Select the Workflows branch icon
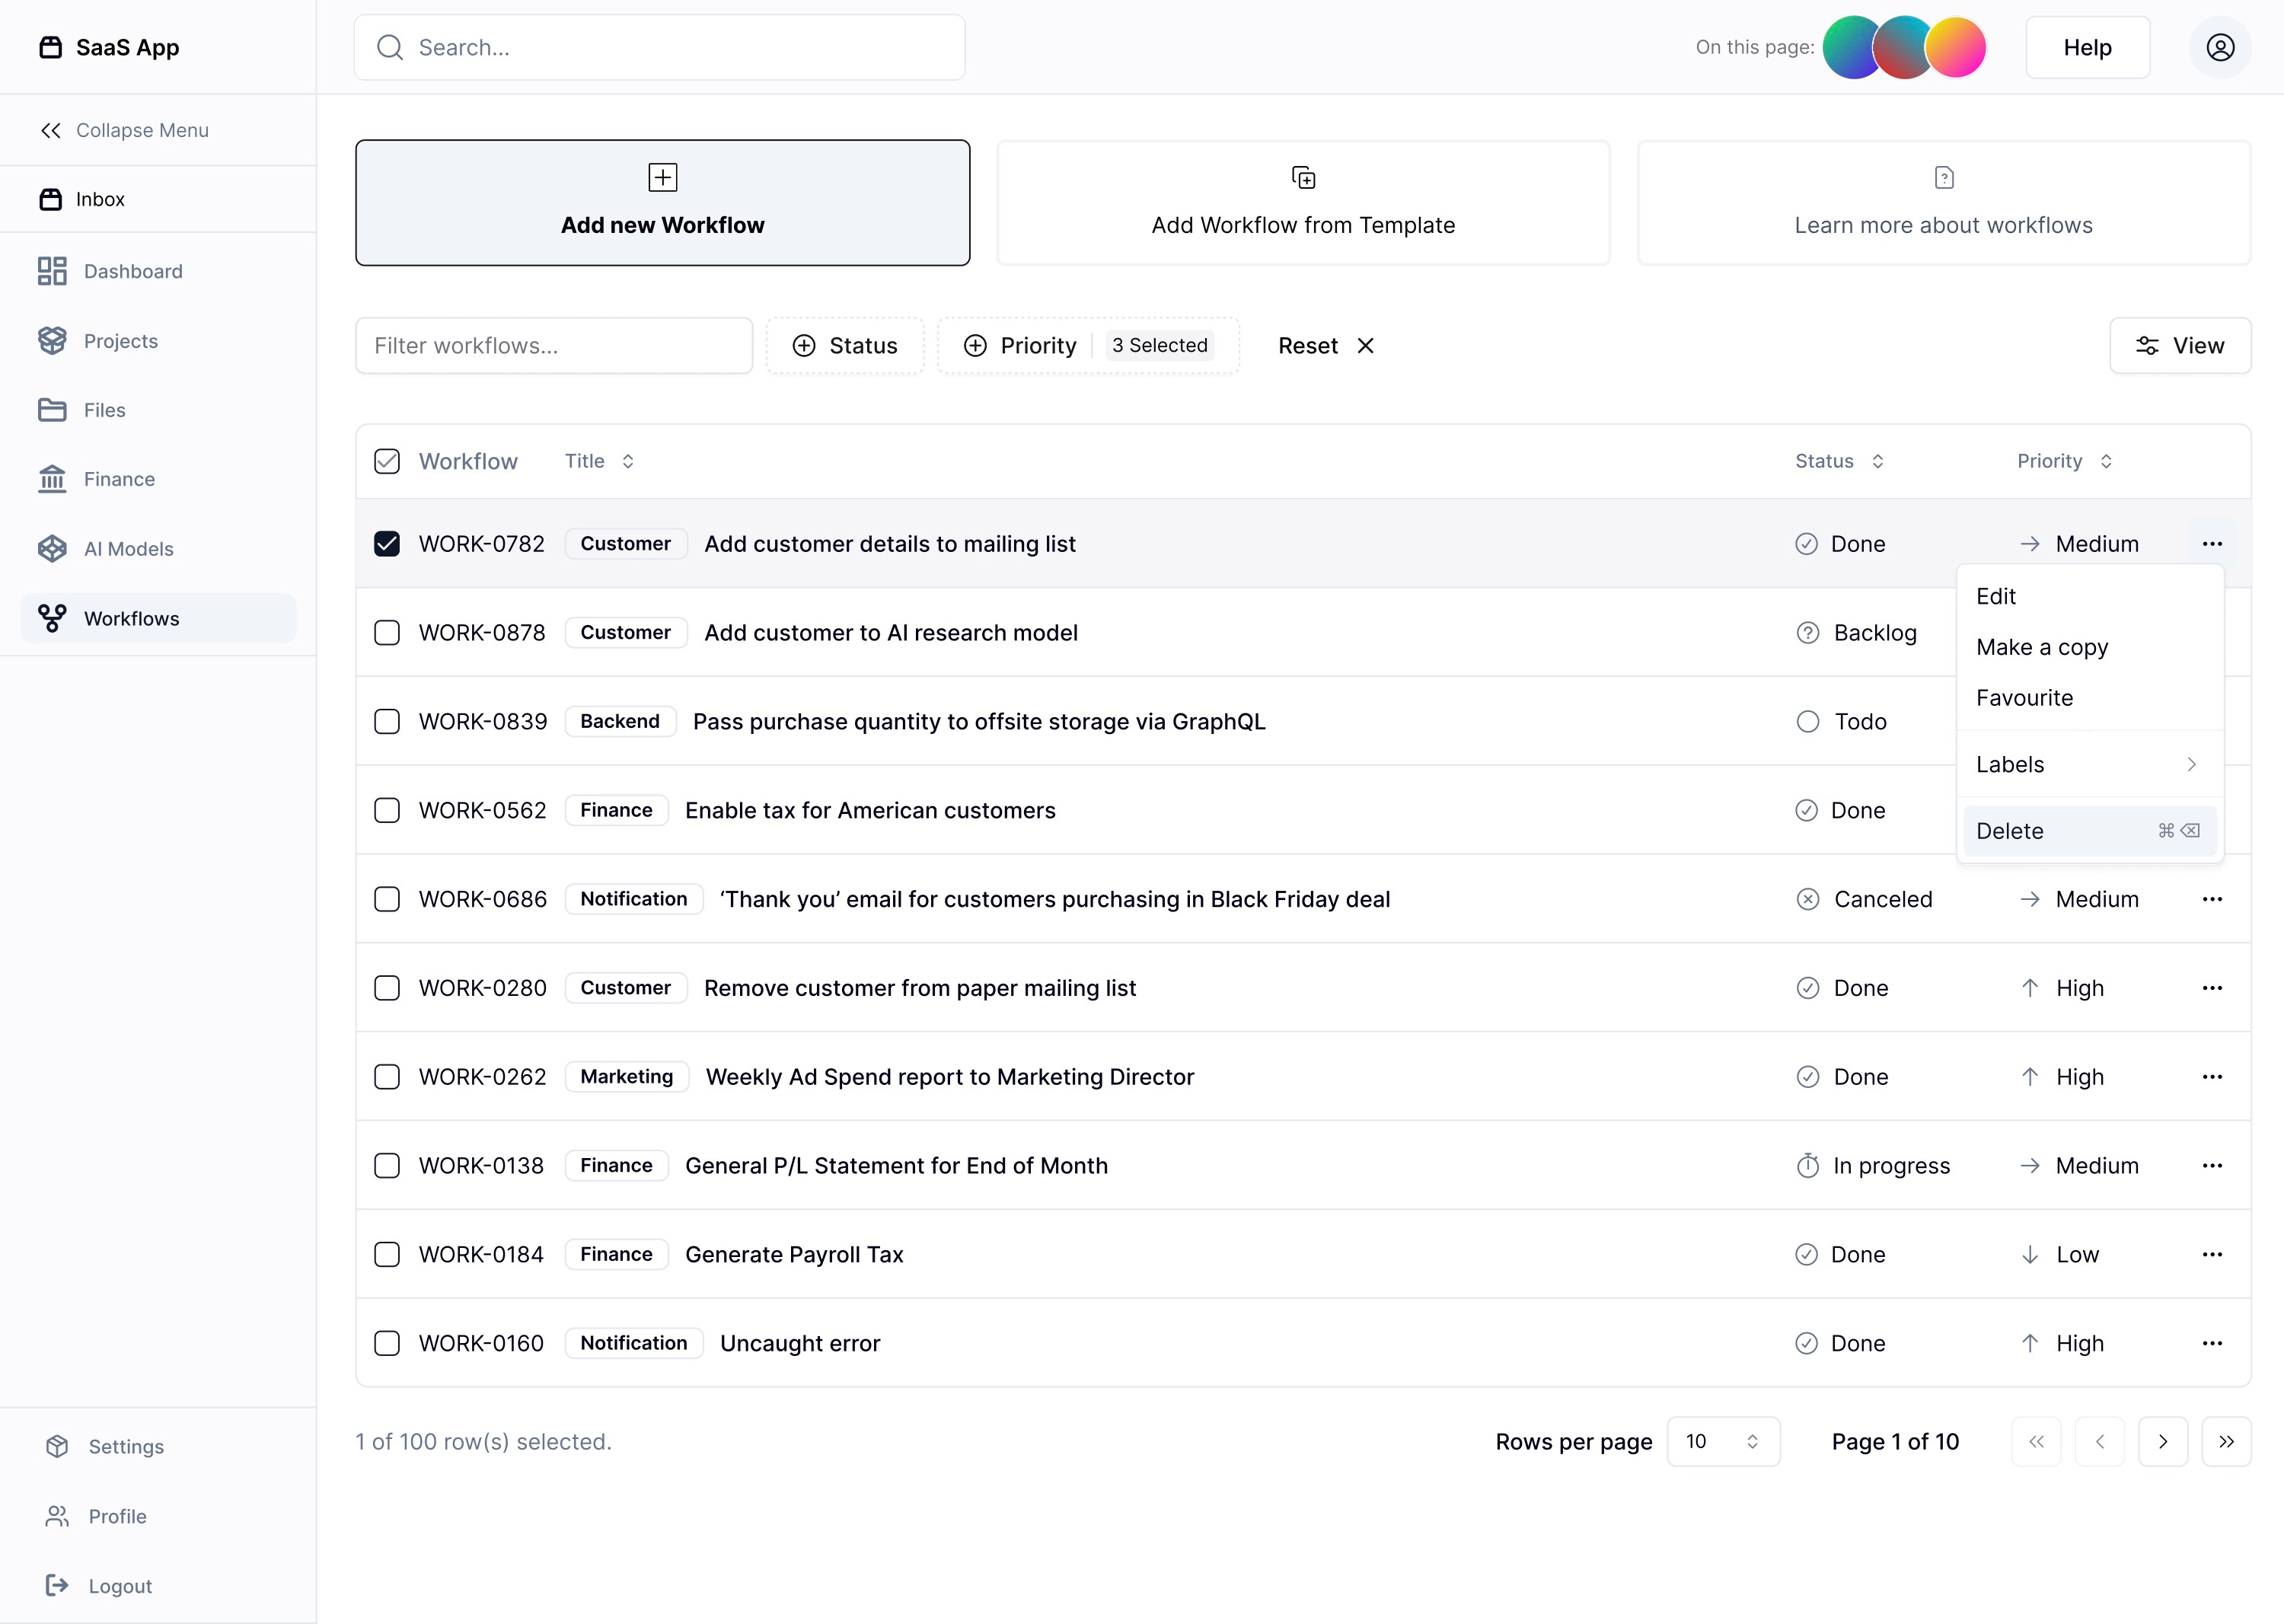This screenshot has height=1624, width=2284. click(x=52, y=617)
